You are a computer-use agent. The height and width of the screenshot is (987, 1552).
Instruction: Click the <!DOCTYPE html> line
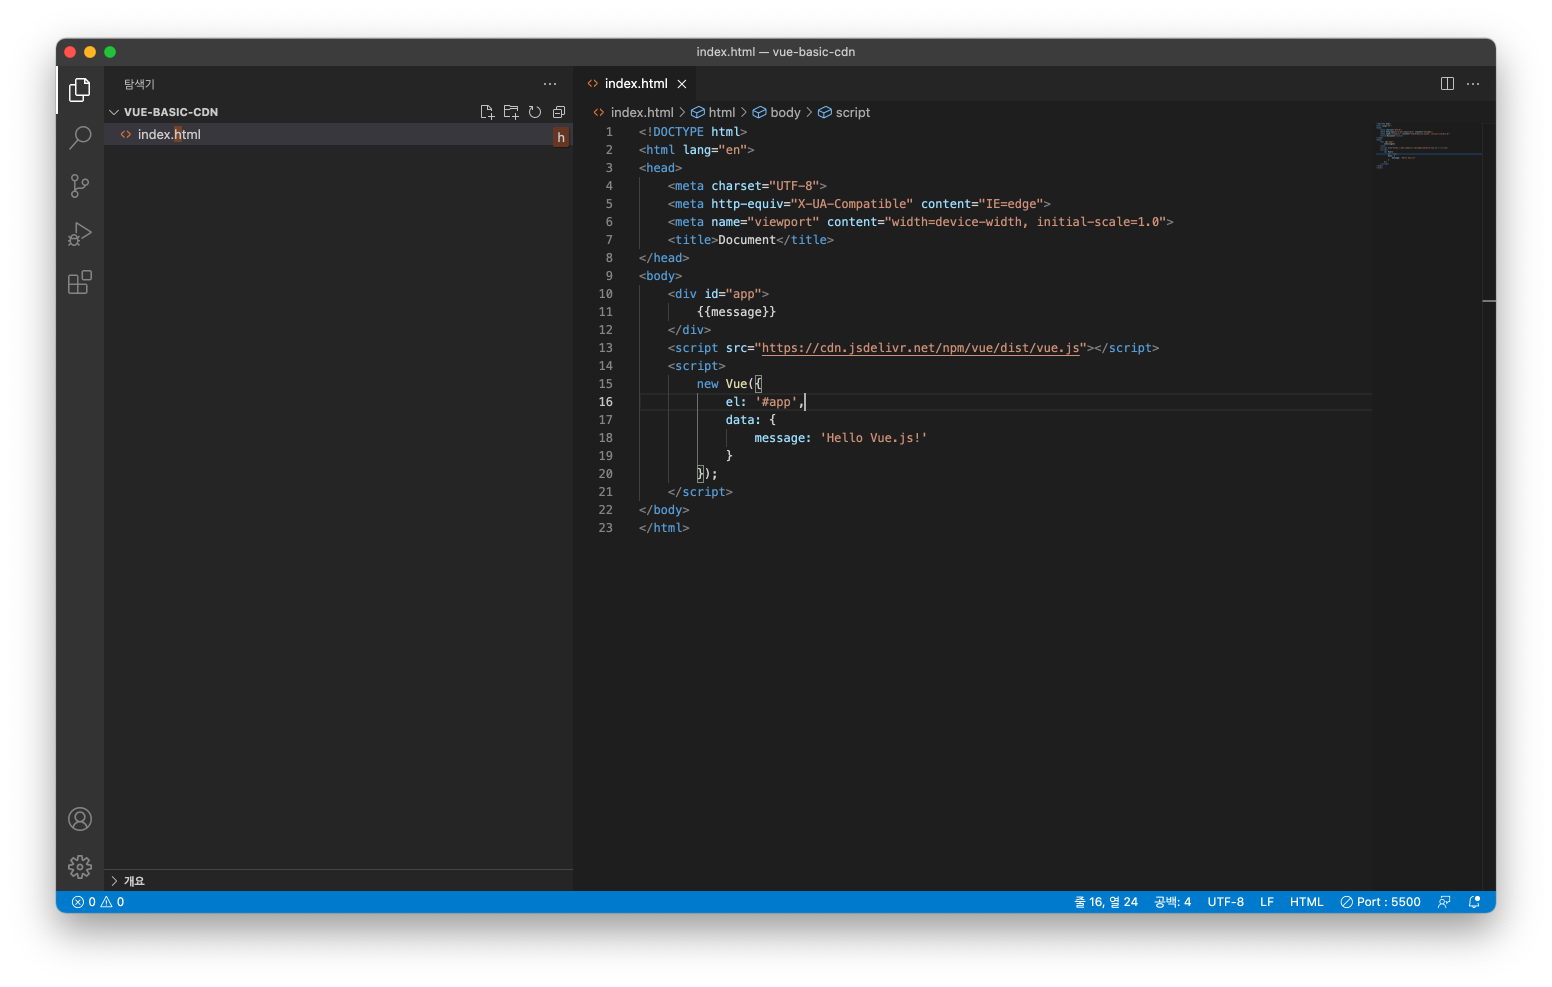coord(693,132)
